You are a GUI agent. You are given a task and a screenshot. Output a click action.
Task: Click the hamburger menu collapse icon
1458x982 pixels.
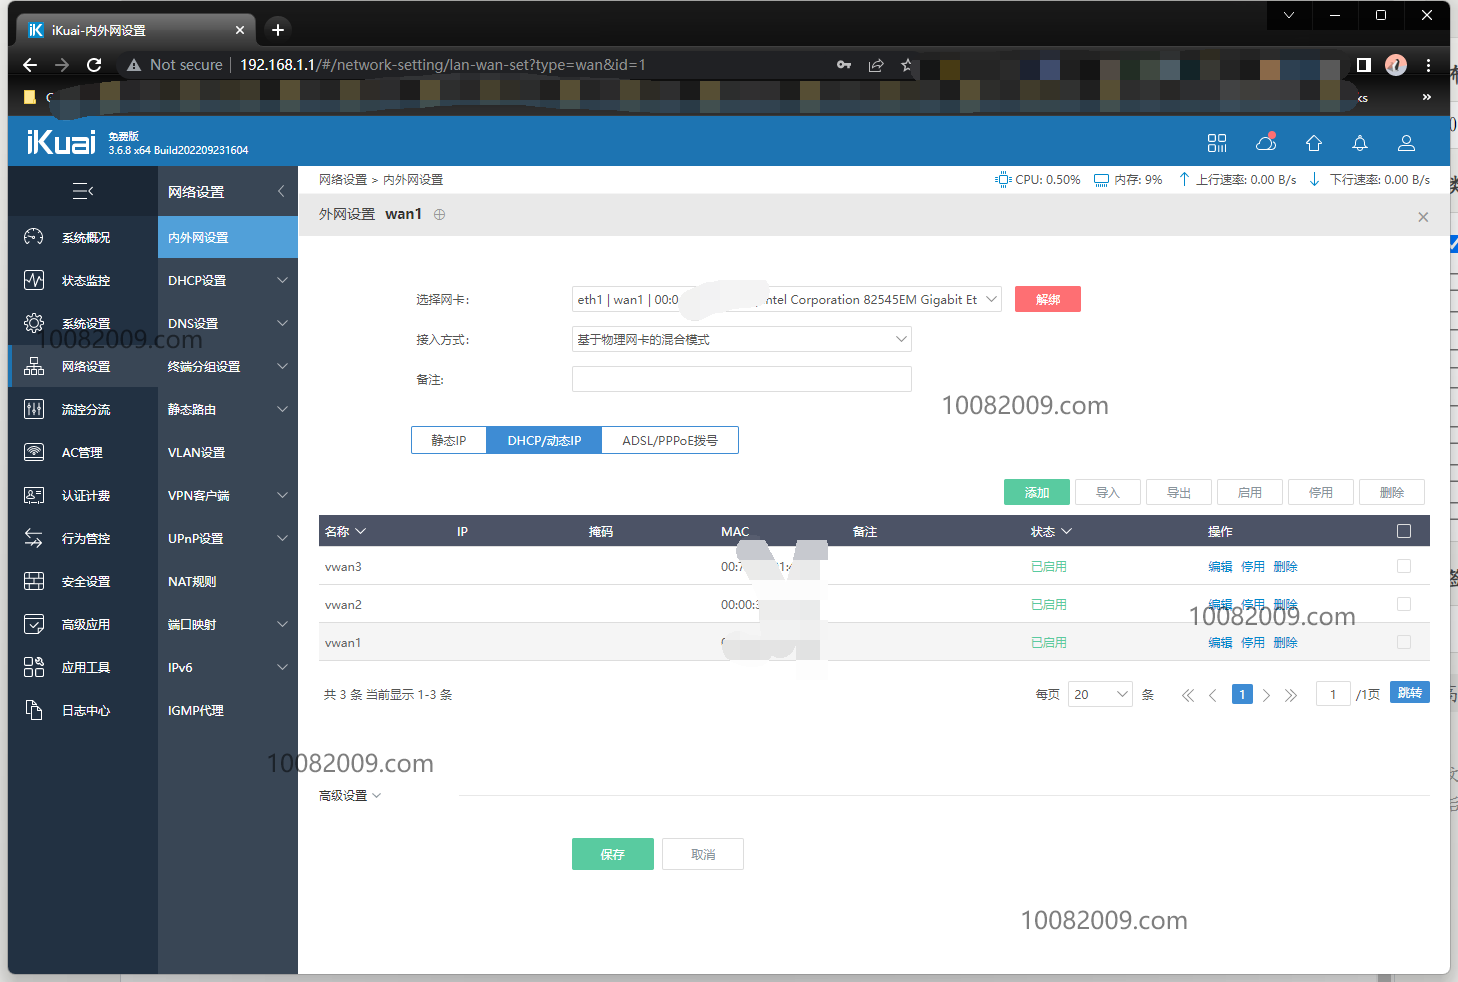coord(83,191)
